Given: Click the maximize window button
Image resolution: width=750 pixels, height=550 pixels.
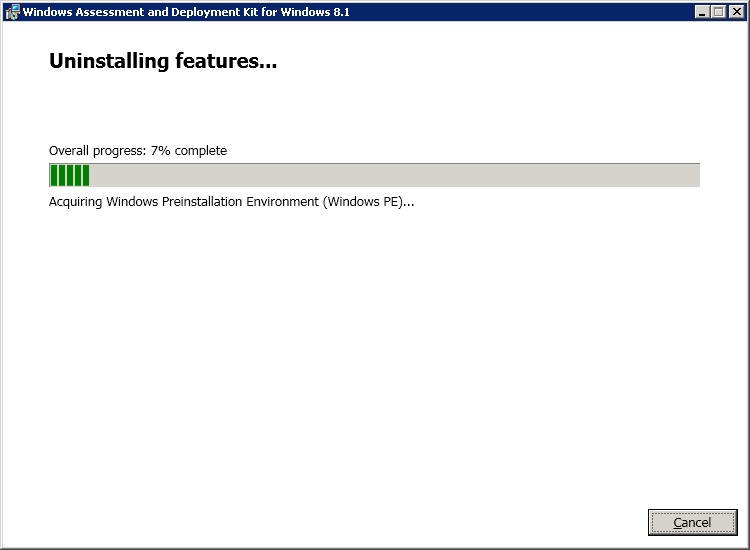Looking at the screenshot, I should click(718, 12).
